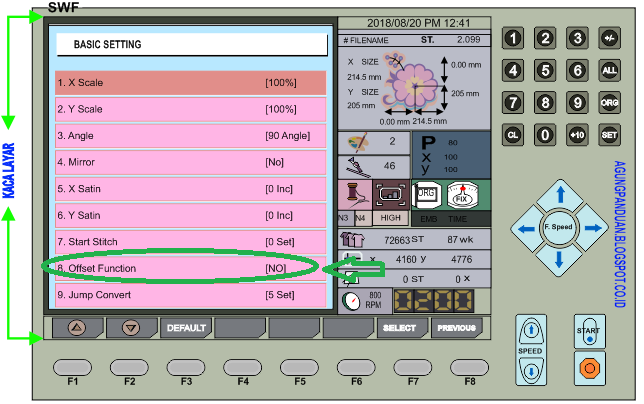Click the RPM speedometer gauge icon
Image resolution: width=644 pixels, height=404 pixels.
tap(351, 301)
